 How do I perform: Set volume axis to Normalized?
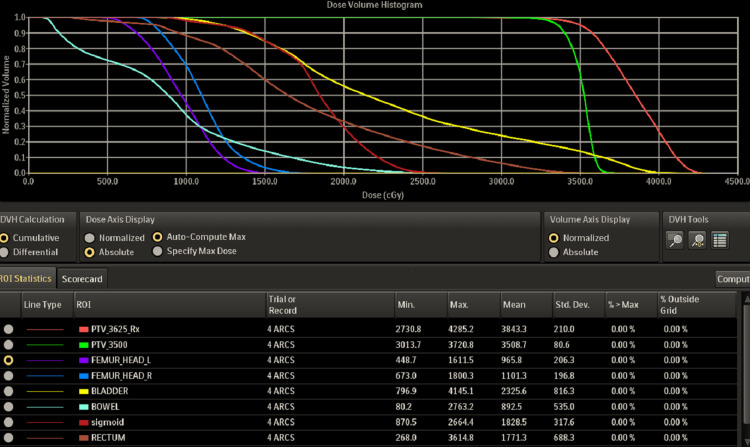point(553,238)
